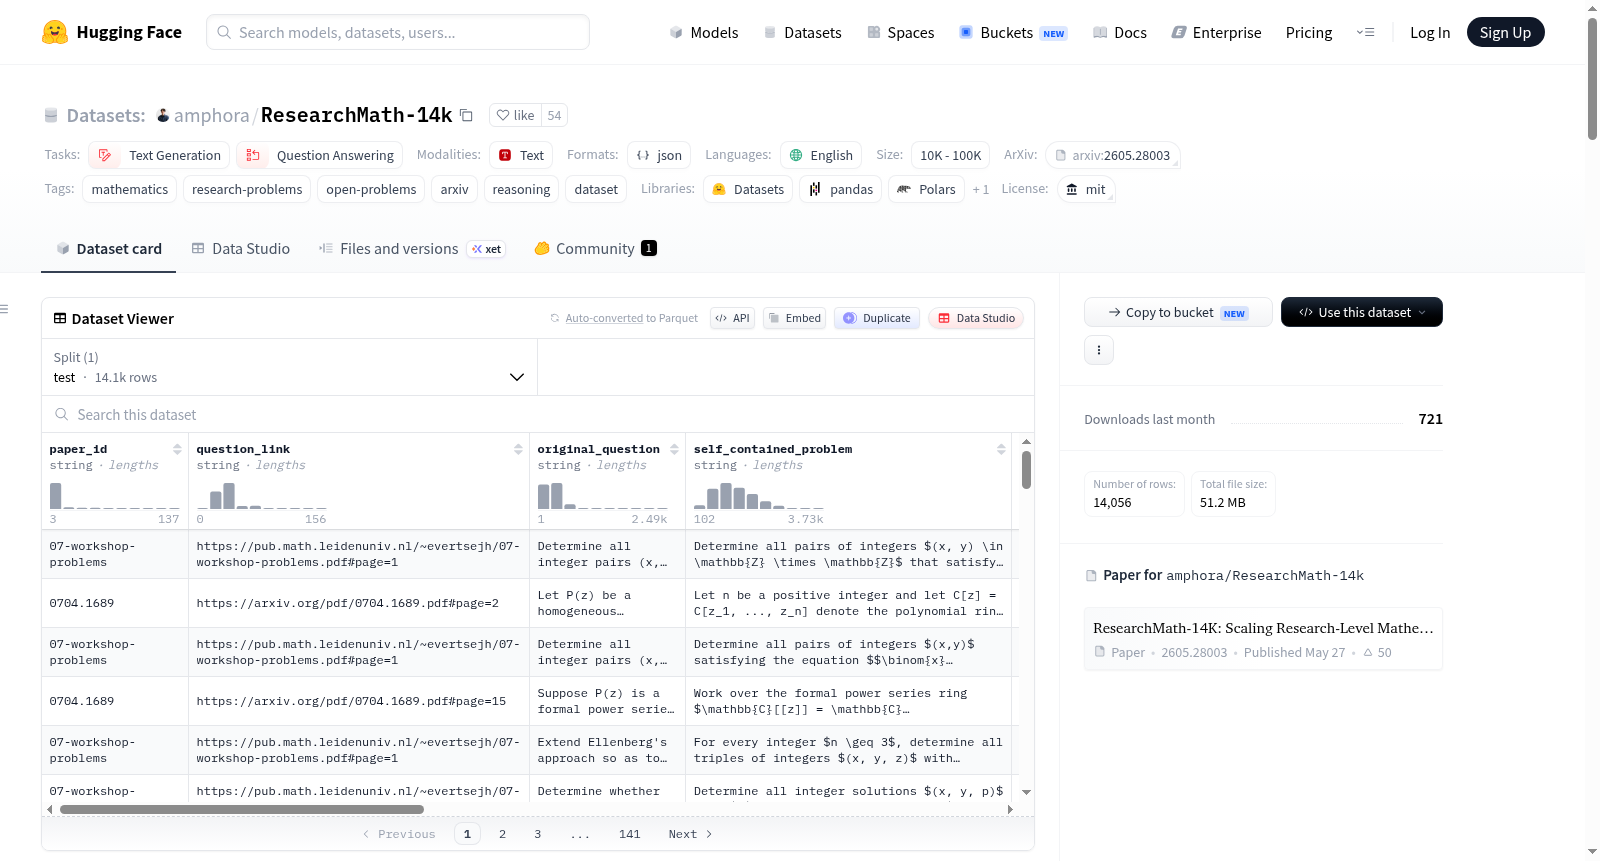The width and height of the screenshot is (1600, 861).
Task: Click the 10K - 100K size tag
Action: [x=950, y=155]
